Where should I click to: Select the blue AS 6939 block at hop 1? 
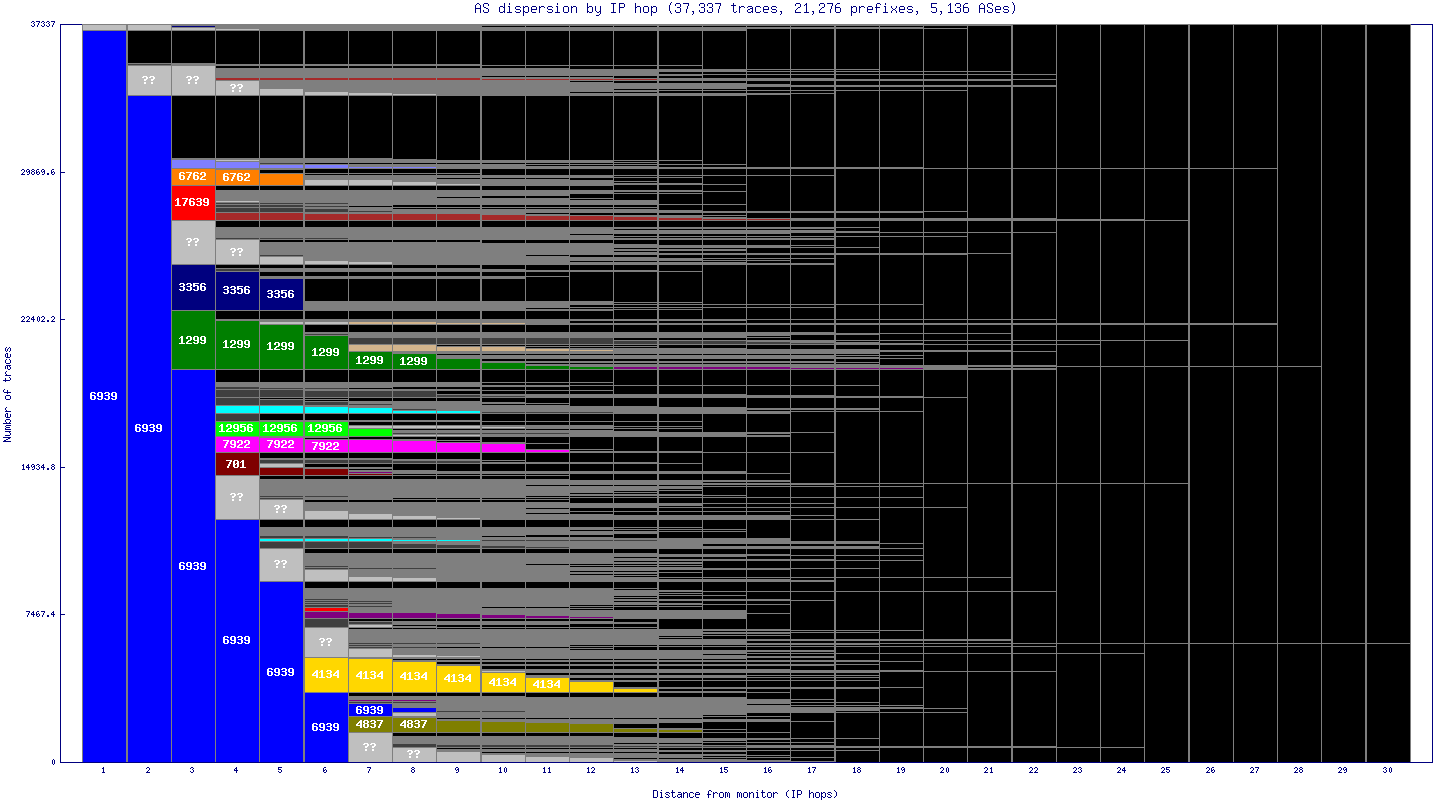pos(102,396)
